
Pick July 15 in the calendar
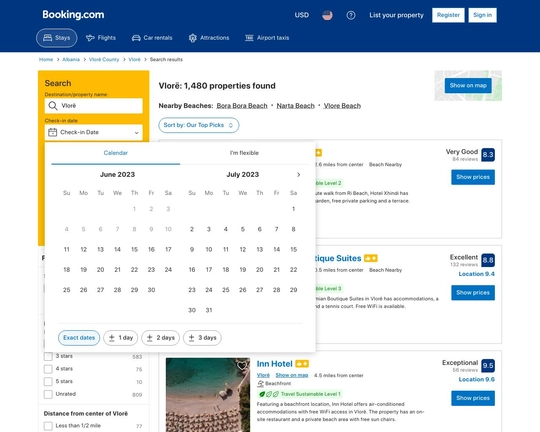[293, 249]
